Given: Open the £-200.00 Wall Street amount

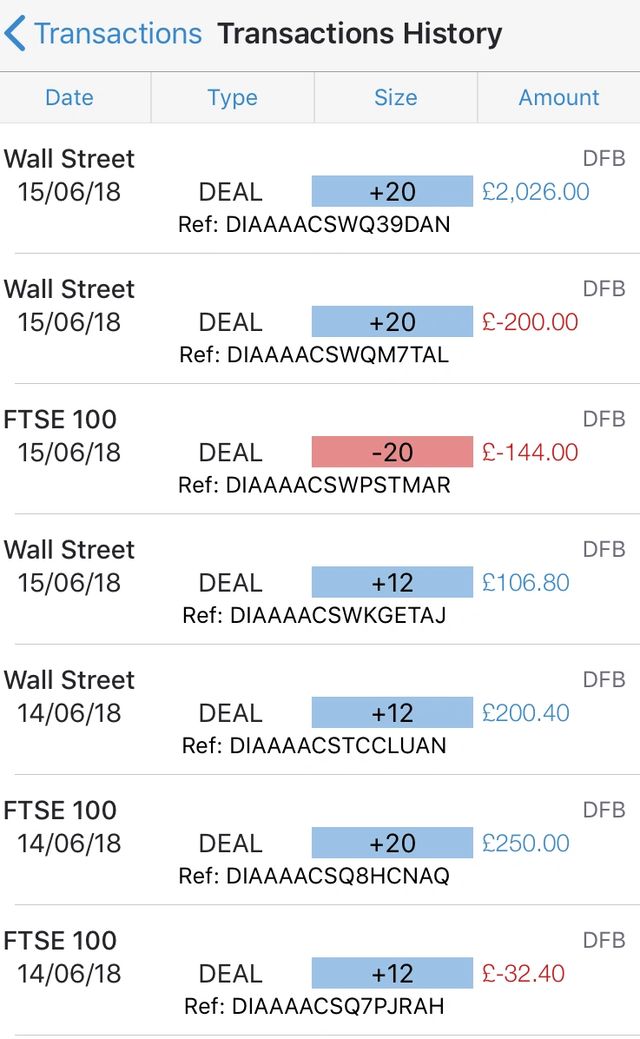Looking at the screenshot, I should pyautogui.click(x=530, y=322).
